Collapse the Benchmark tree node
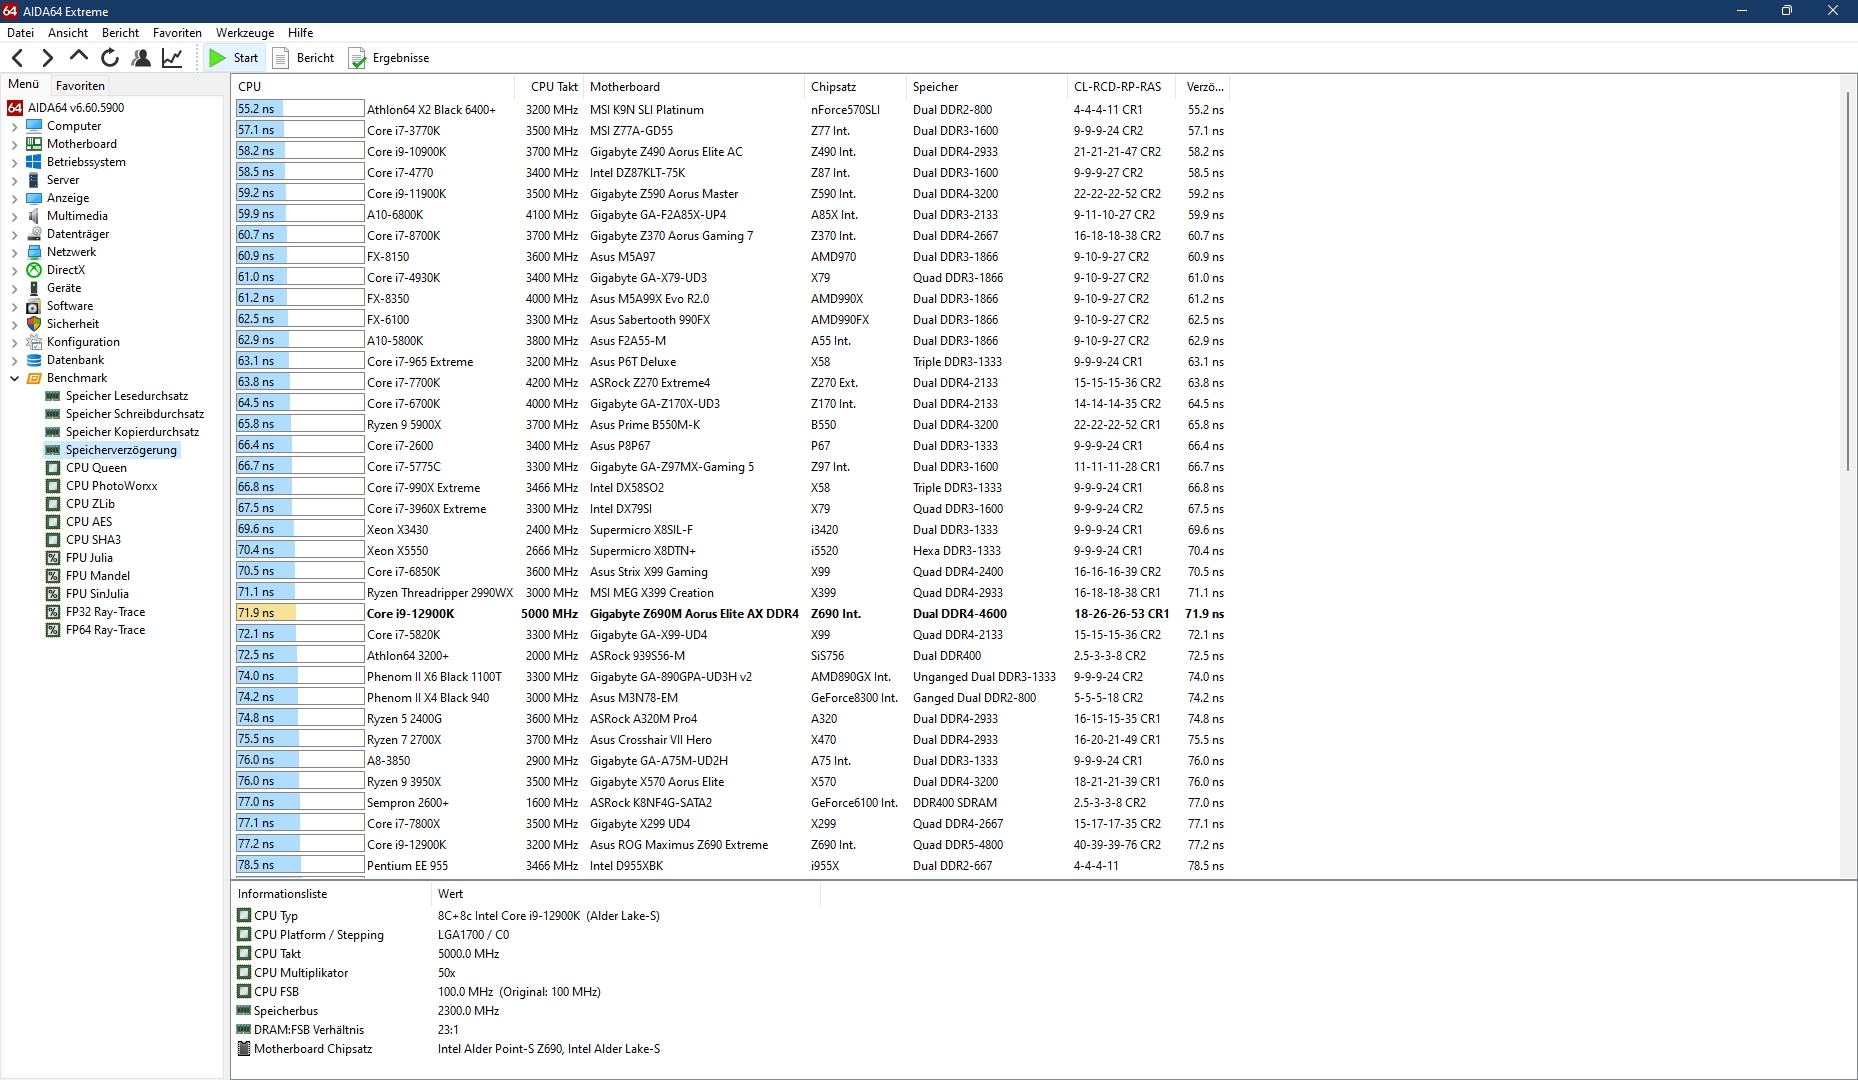Viewport: 1858px width, 1080px height. click(x=14, y=379)
